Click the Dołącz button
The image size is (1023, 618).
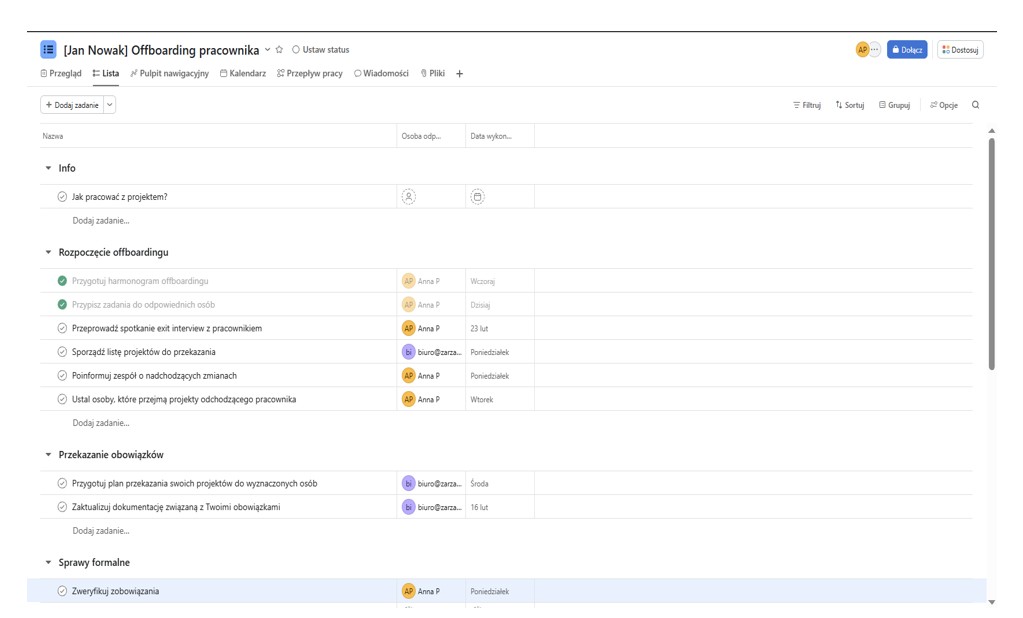click(907, 50)
